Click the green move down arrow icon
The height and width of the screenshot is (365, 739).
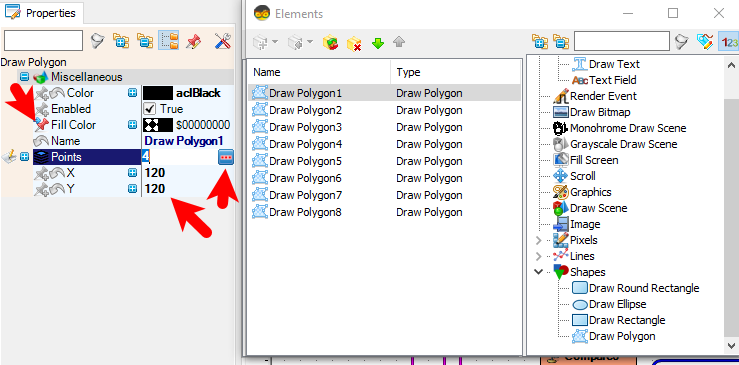pos(378,43)
